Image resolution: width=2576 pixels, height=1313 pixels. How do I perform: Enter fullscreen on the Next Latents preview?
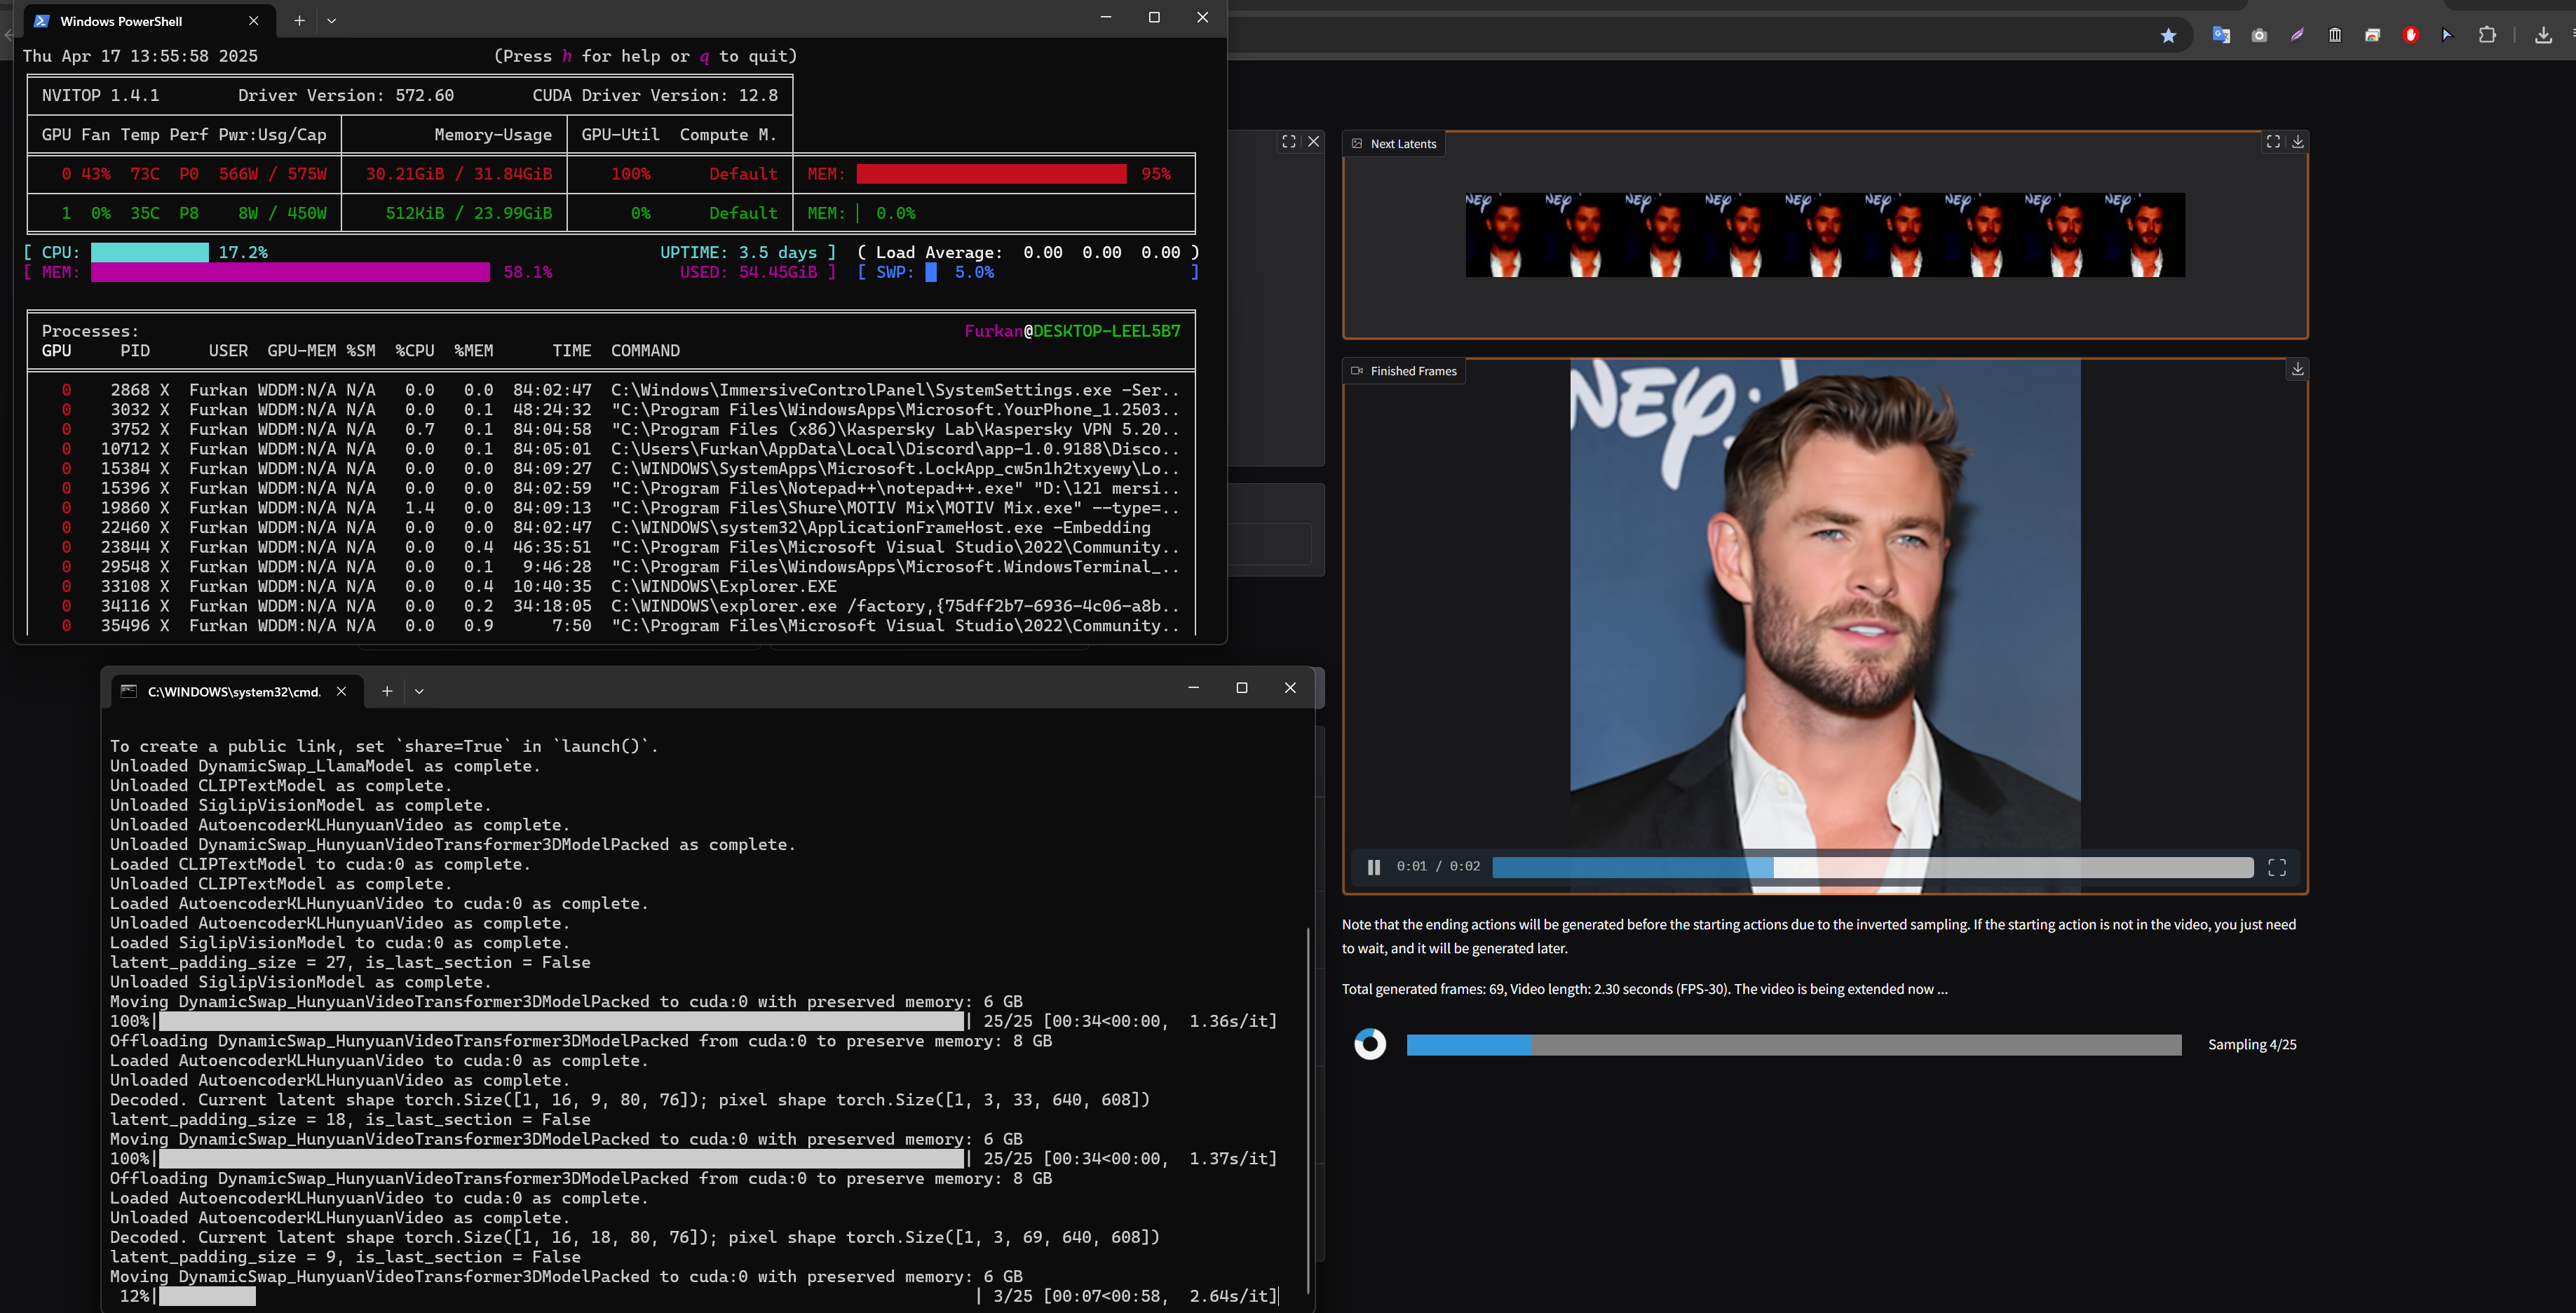[x=2274, y=141]
